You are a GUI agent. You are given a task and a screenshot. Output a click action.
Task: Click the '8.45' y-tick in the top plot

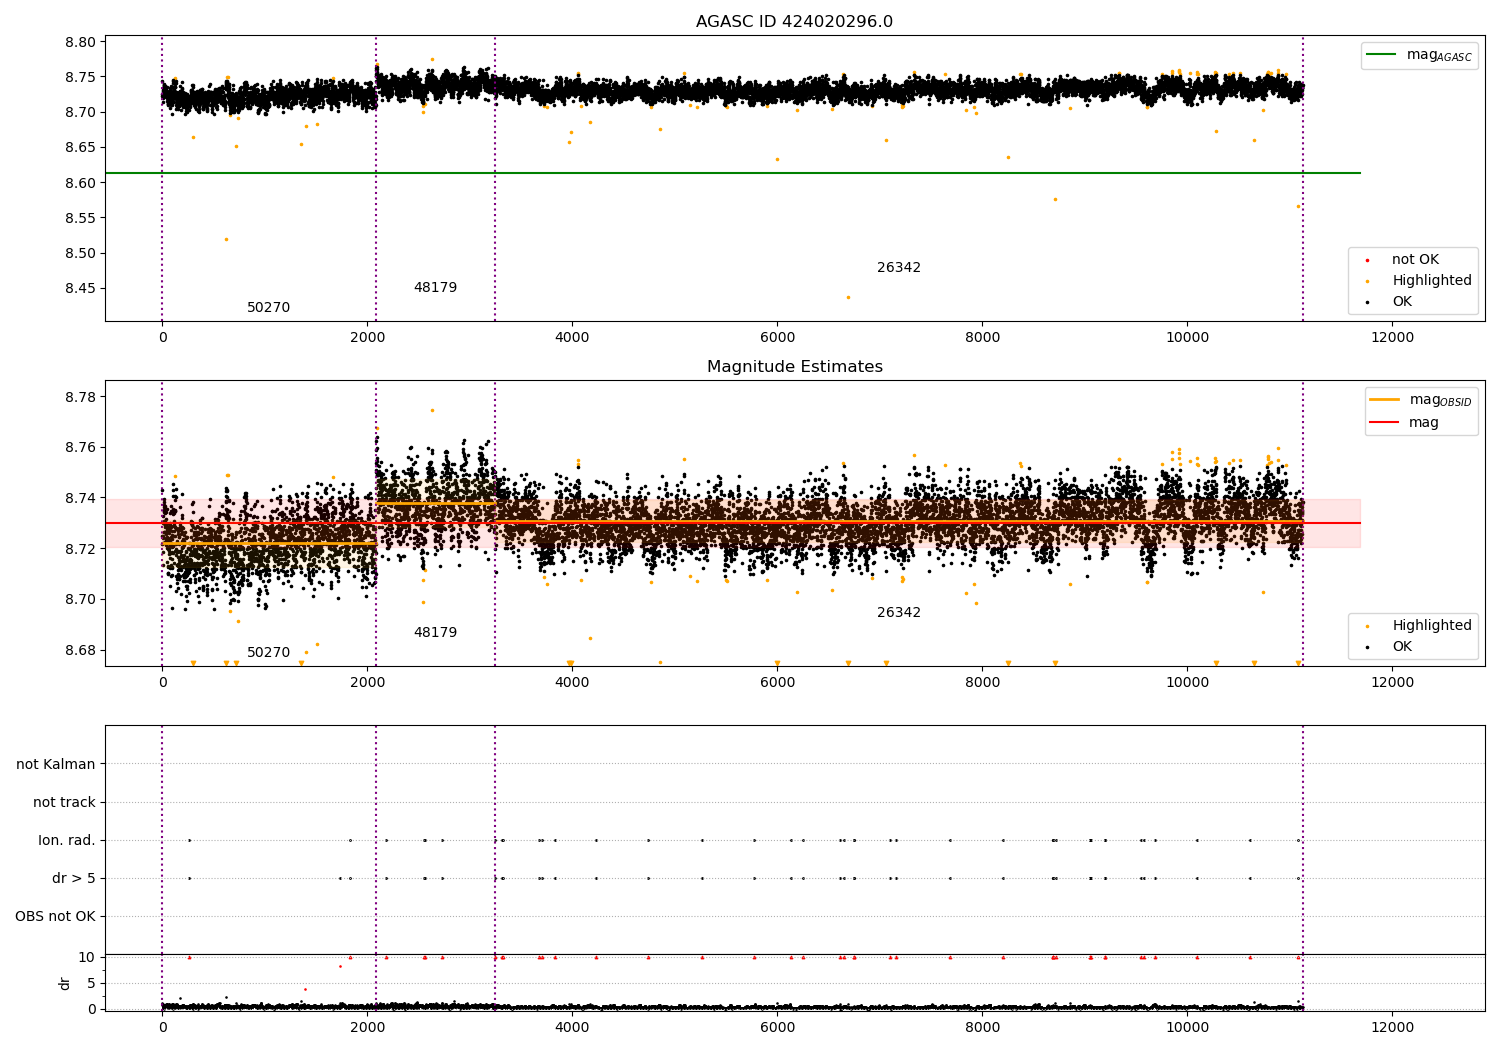(80, 289)
